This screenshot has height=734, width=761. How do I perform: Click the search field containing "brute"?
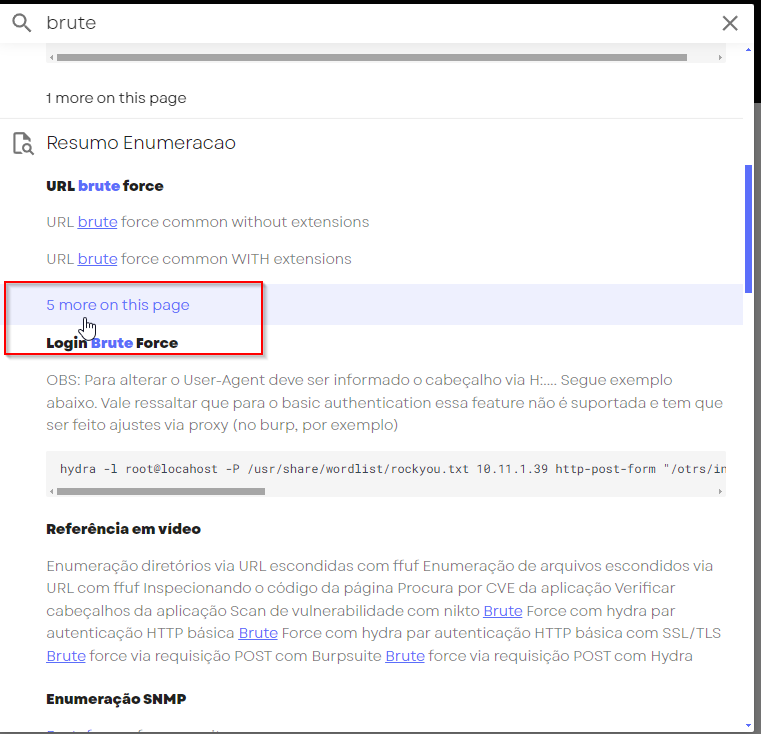[x=379, y=23]
